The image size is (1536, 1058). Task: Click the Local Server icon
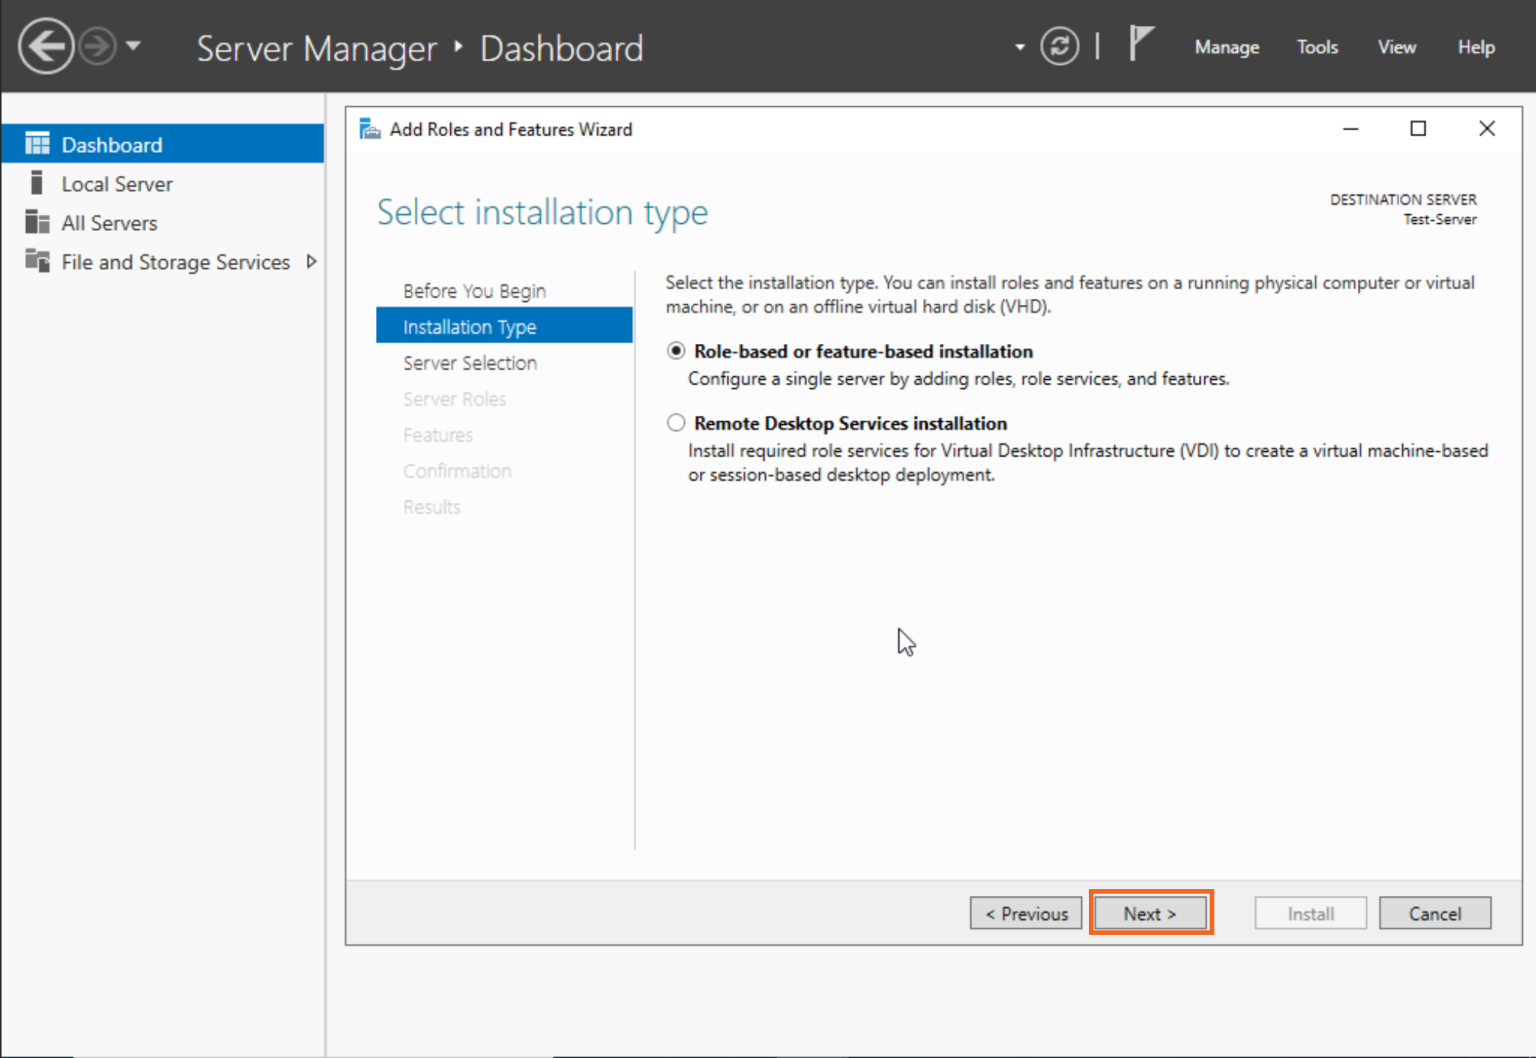point(37,183)
